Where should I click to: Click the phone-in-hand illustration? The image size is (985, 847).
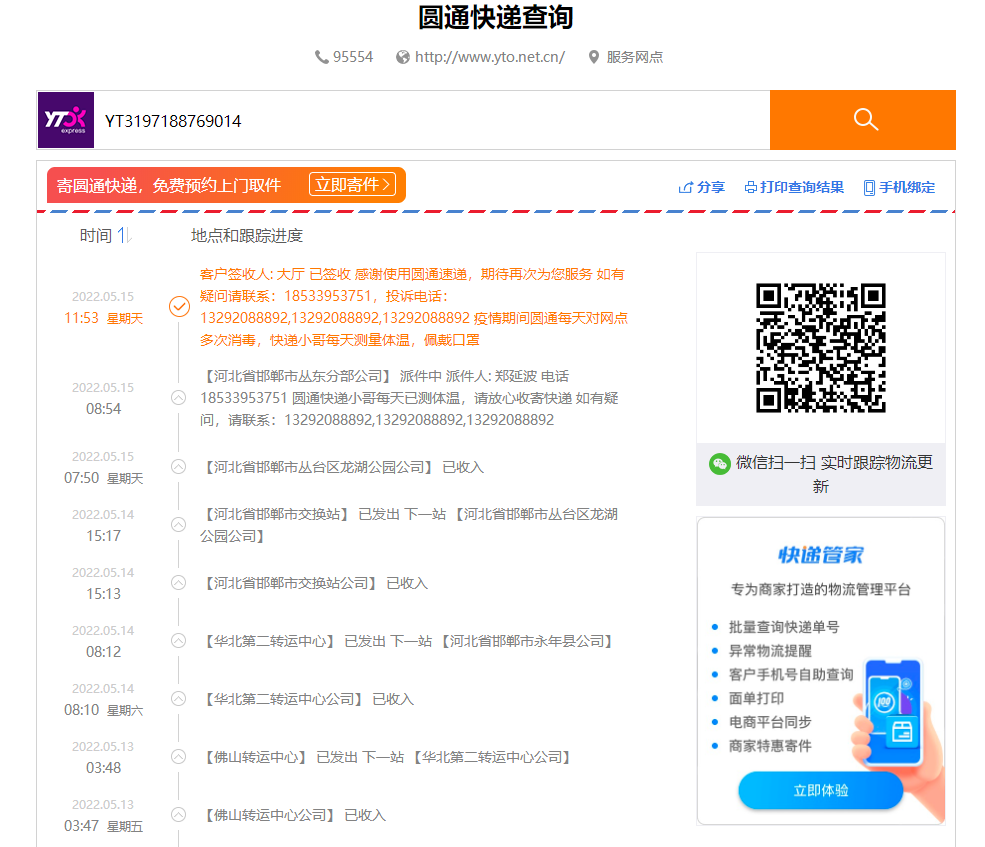(x=897, y=738)
